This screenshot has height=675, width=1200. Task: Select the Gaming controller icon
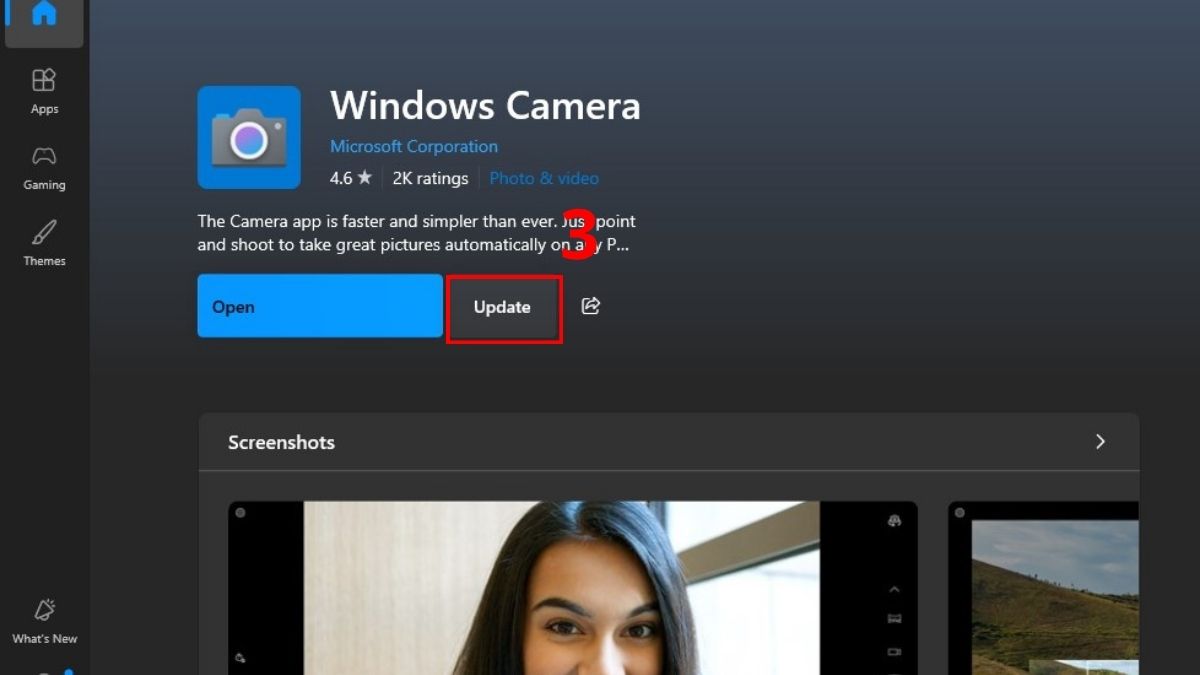[x=44, y=166]
